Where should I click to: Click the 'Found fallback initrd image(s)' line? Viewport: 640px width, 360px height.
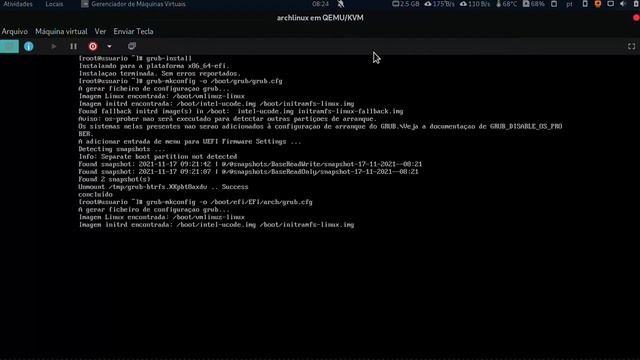(241, 111)
